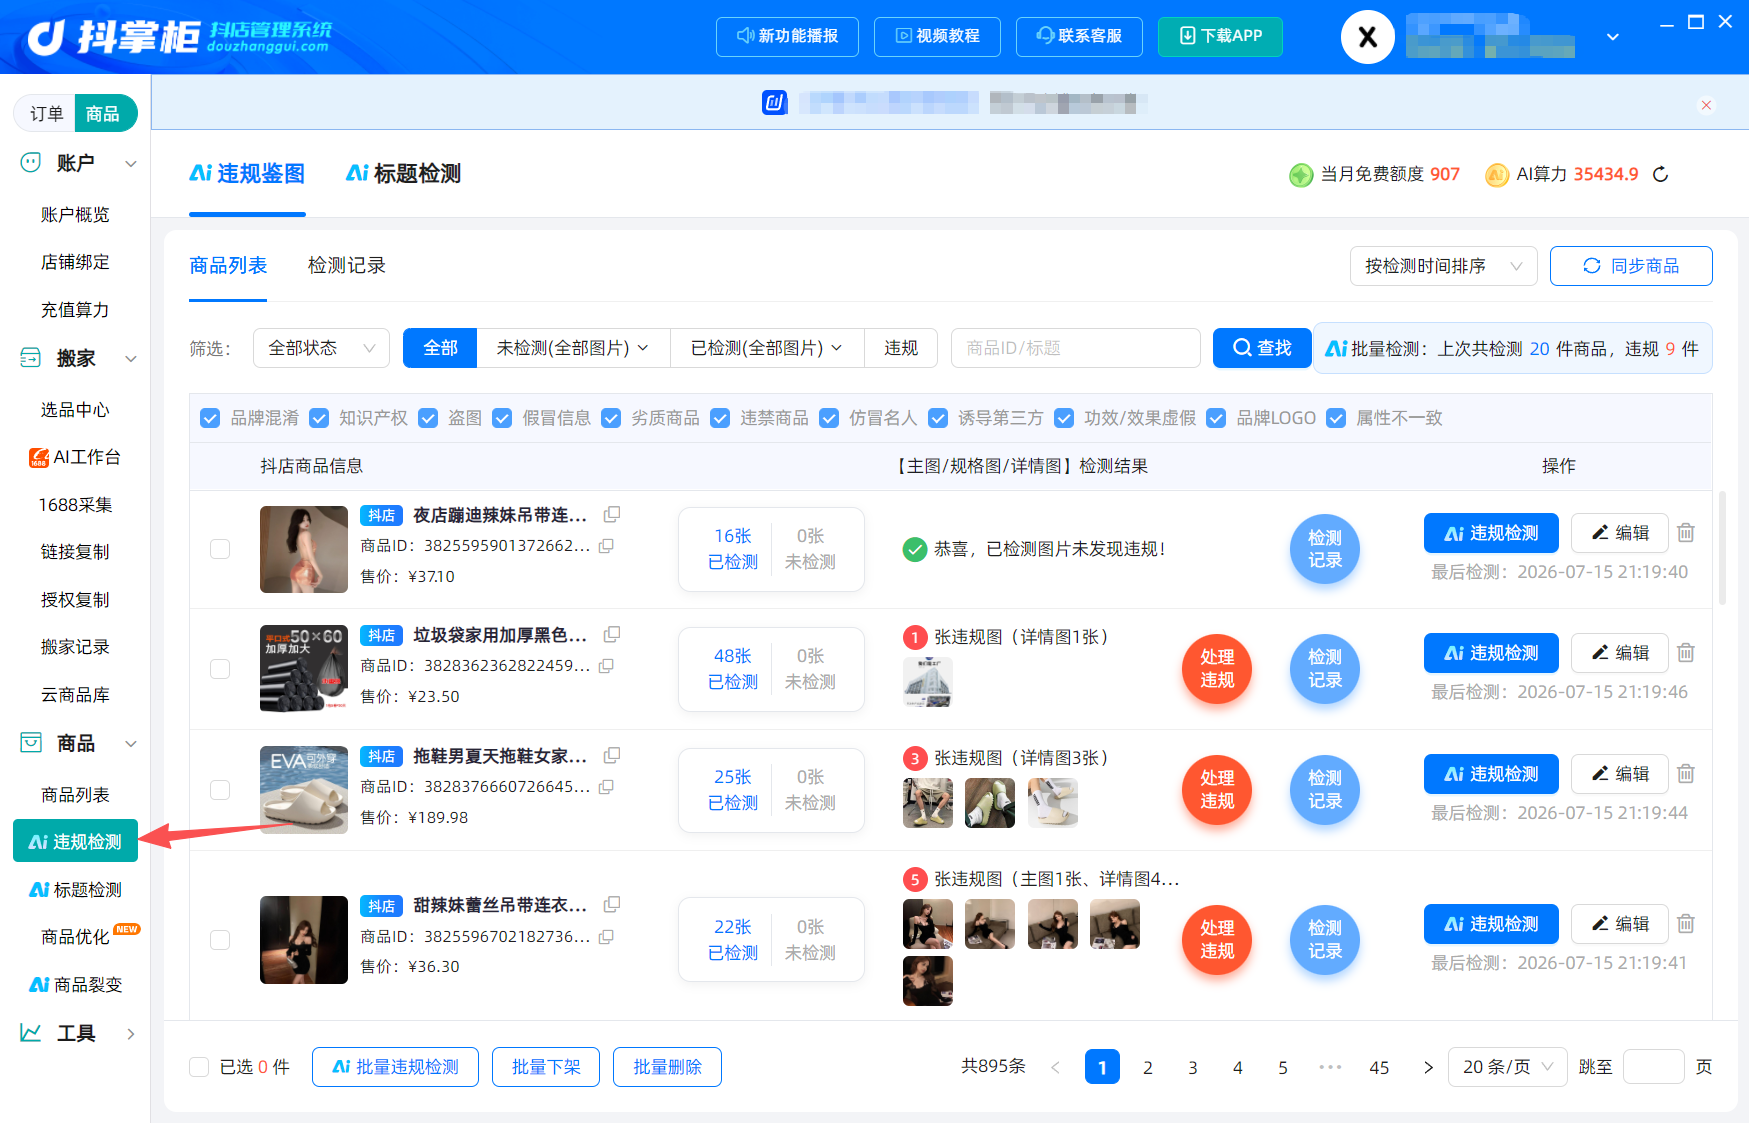
Task: Open the 20 条/页 page size dropdown
Action: coord(1508,1067)
